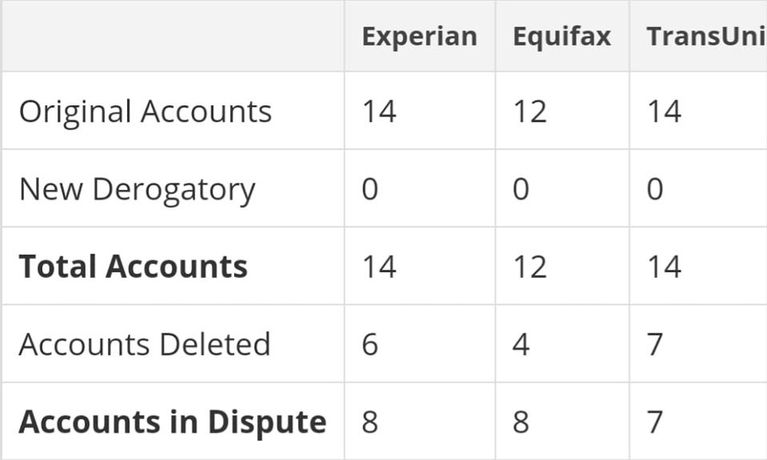767x460 pixels.
Task: Select TransUnion's Accounts Deleted value
Action: click(654, 344)
